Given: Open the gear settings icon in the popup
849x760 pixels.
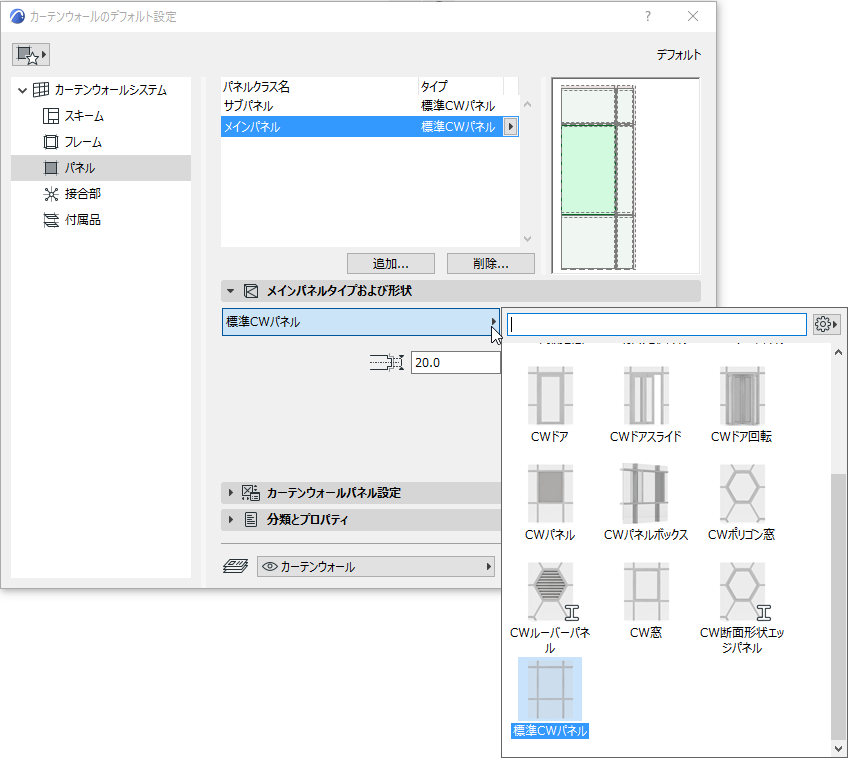Looking at the screenshot, I should click(x=826, y=324).
